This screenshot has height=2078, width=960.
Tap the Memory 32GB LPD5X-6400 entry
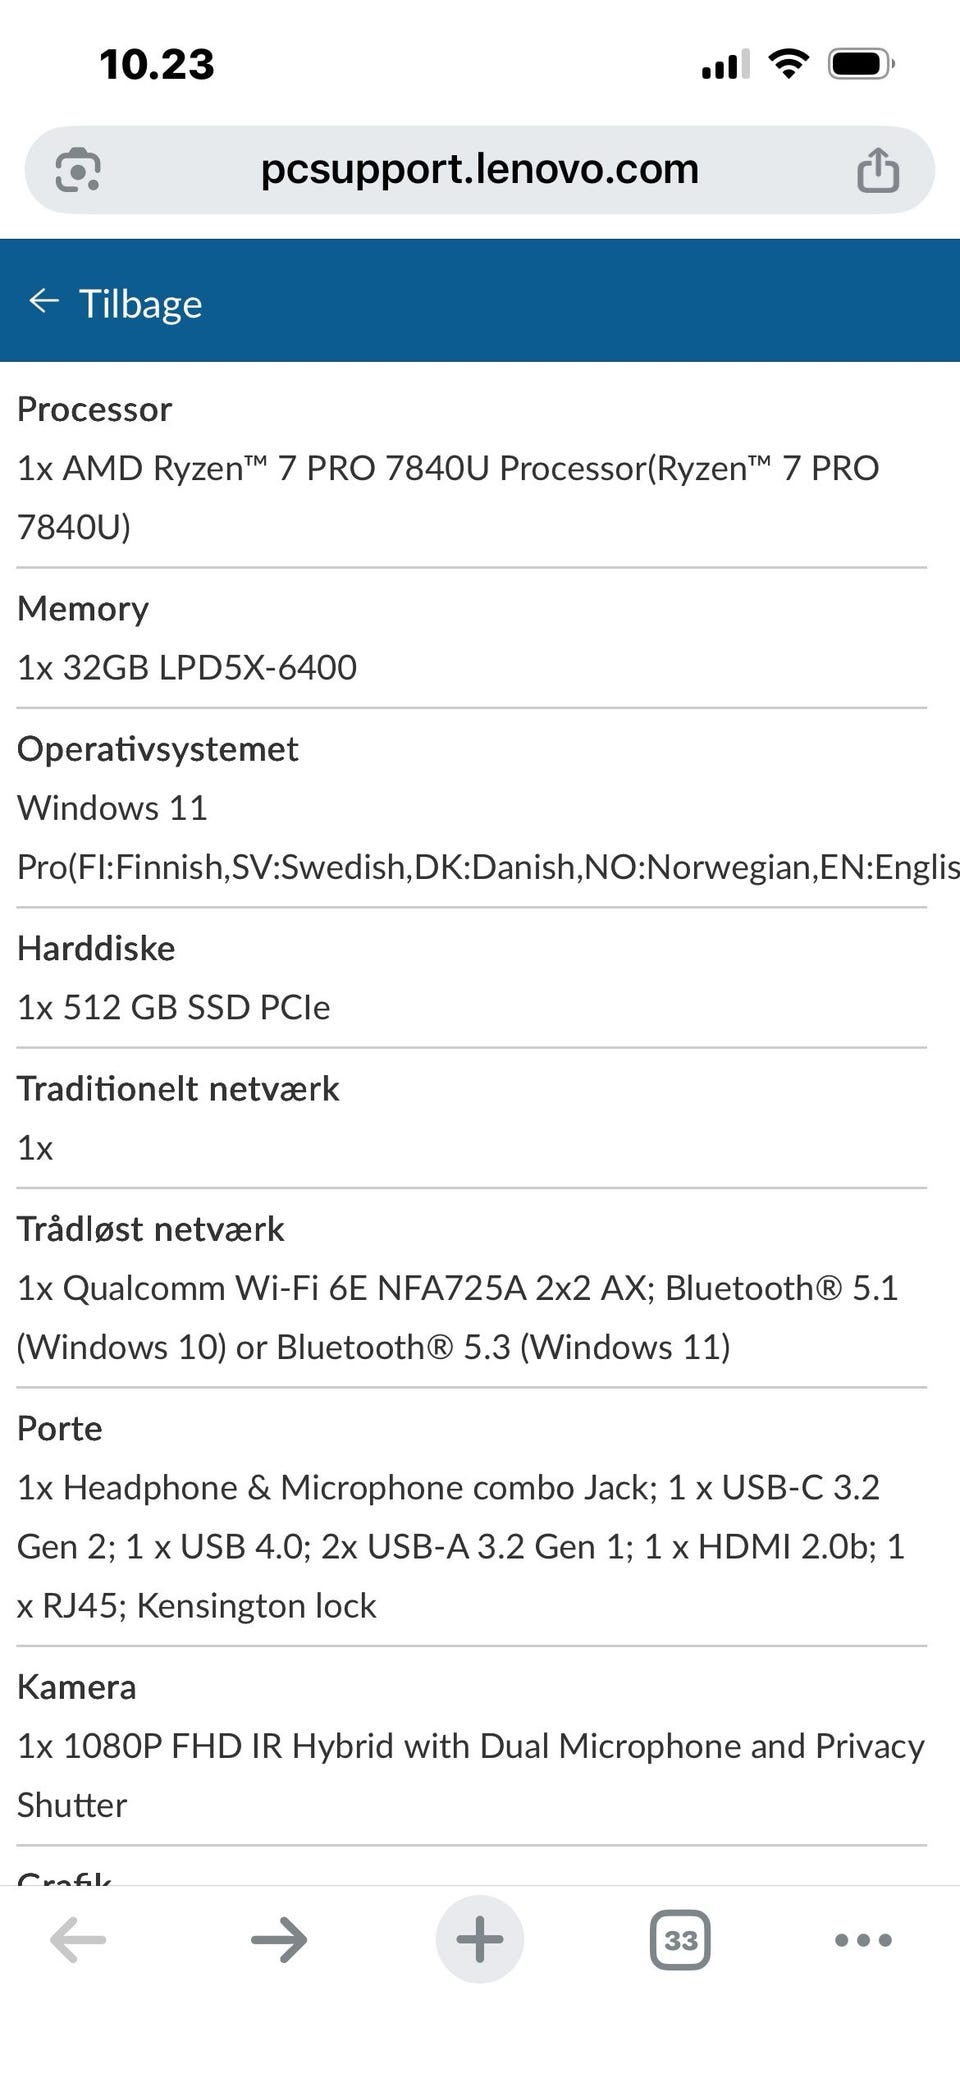(187, 667)
